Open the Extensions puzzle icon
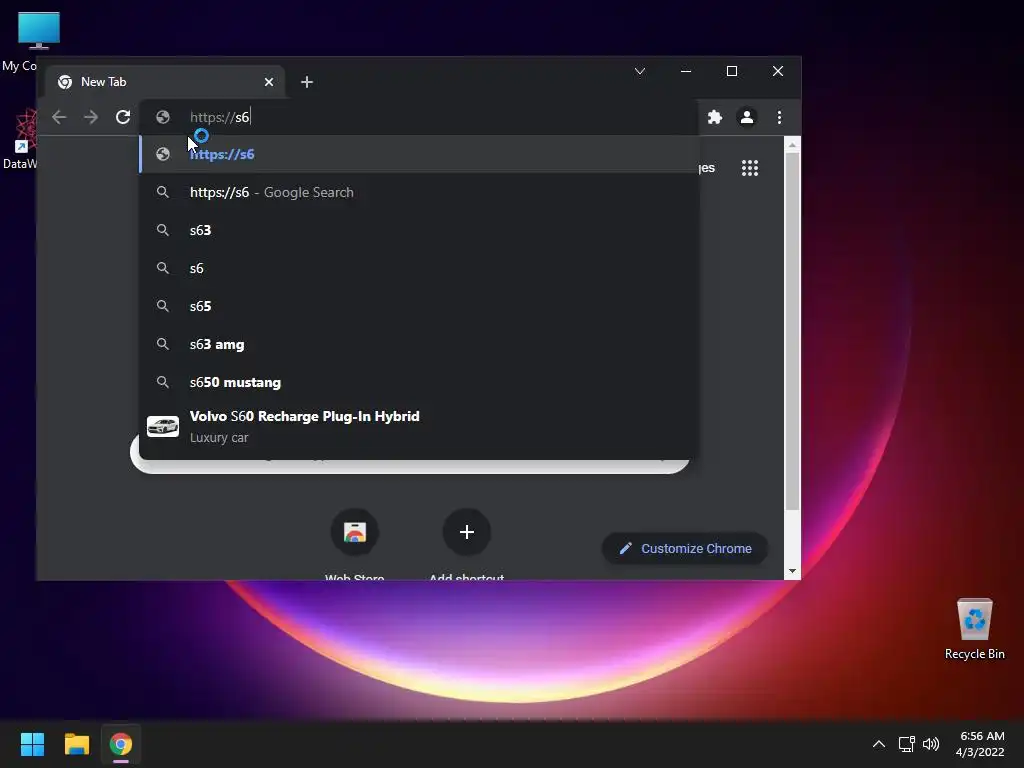This screenshot has width=1024, height=768. click(x=715, y=117)
